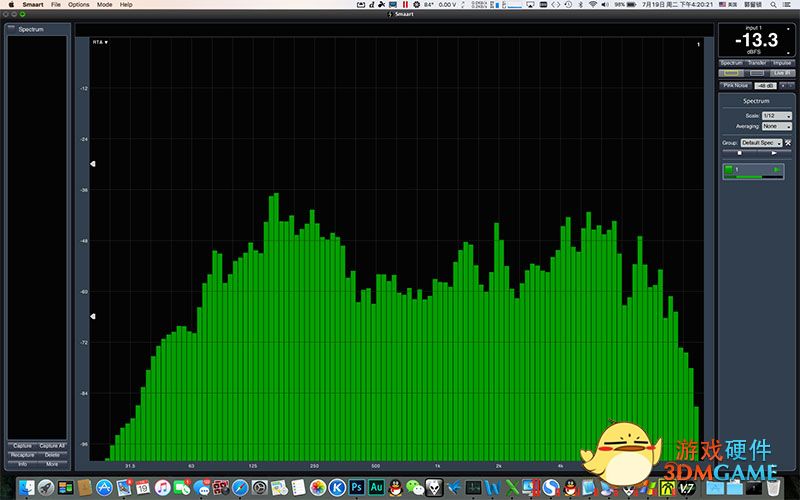Toggle the Live IR display
800x500 pixels.
pyautogui.click(x=782, y=73)
